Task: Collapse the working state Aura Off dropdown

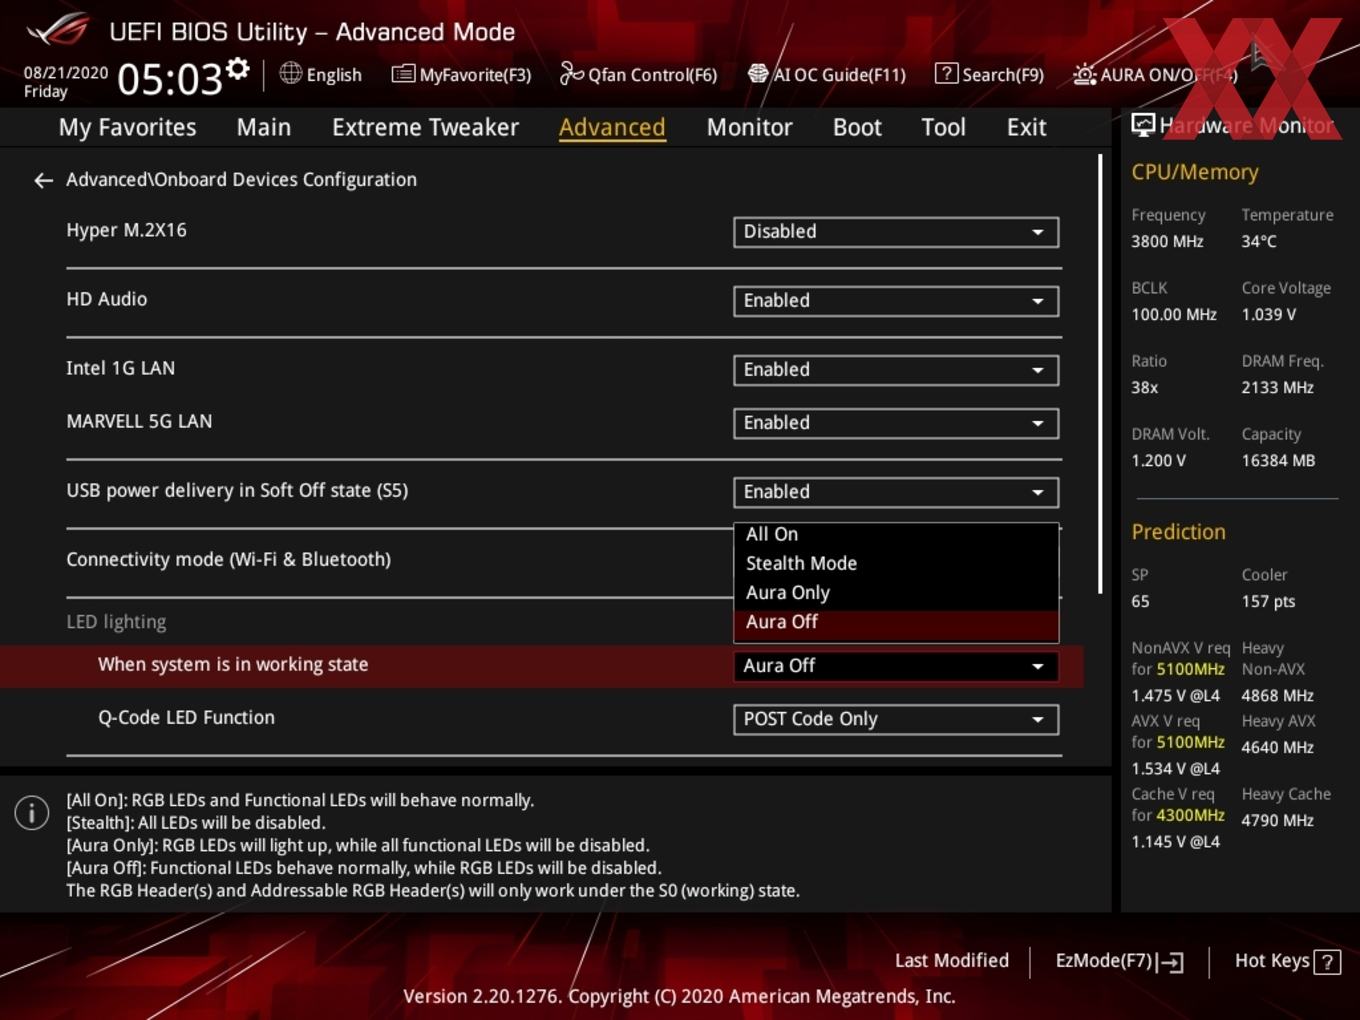Action: click(896, 666)
